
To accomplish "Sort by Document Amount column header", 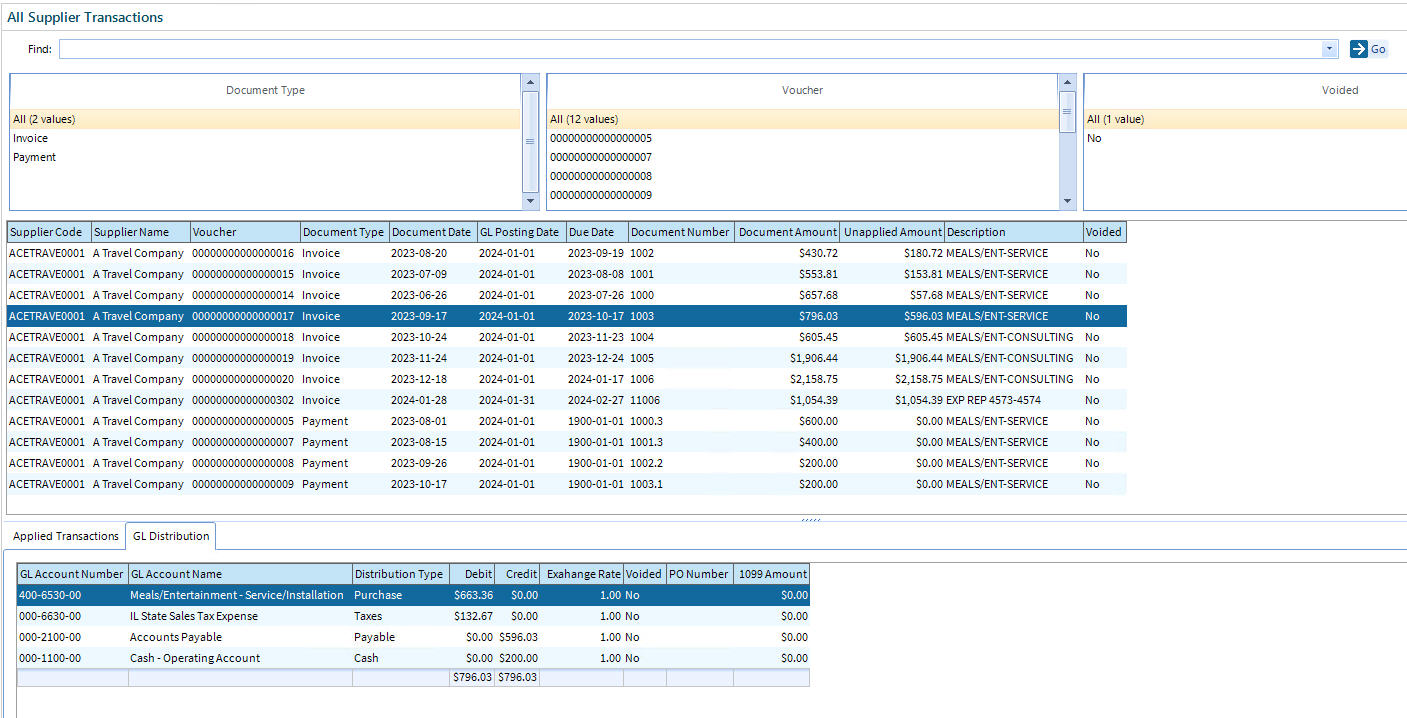I will (786, 232).
